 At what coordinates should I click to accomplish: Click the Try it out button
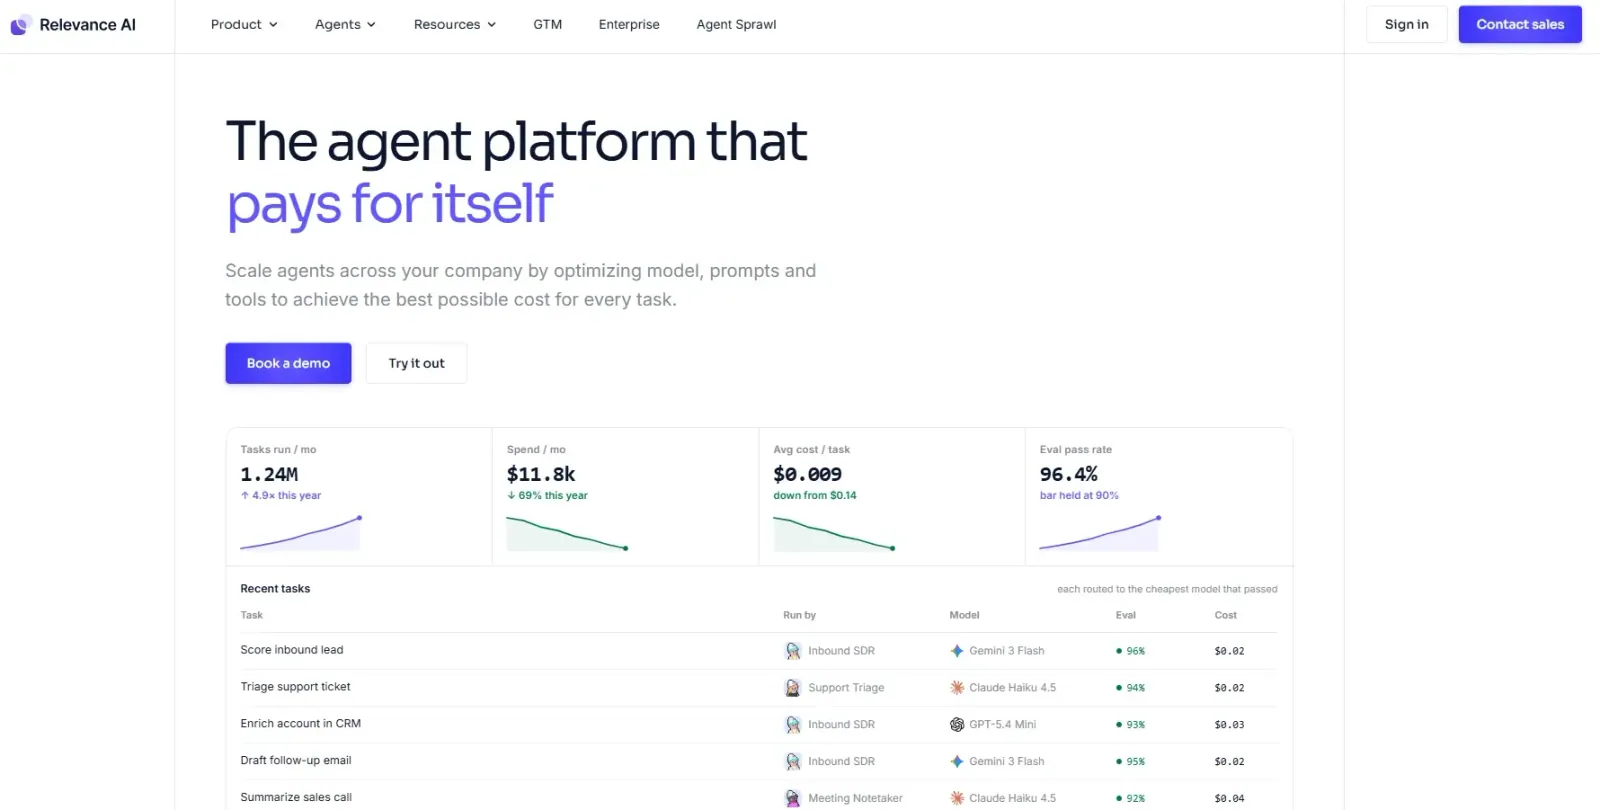[416, 363]
